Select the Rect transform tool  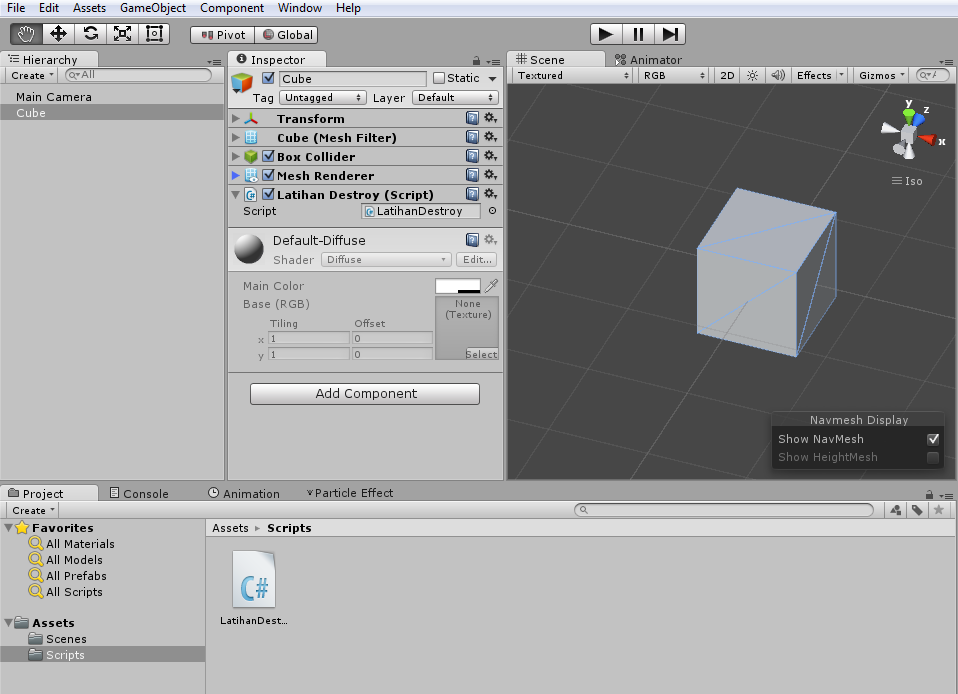[154, 33]
